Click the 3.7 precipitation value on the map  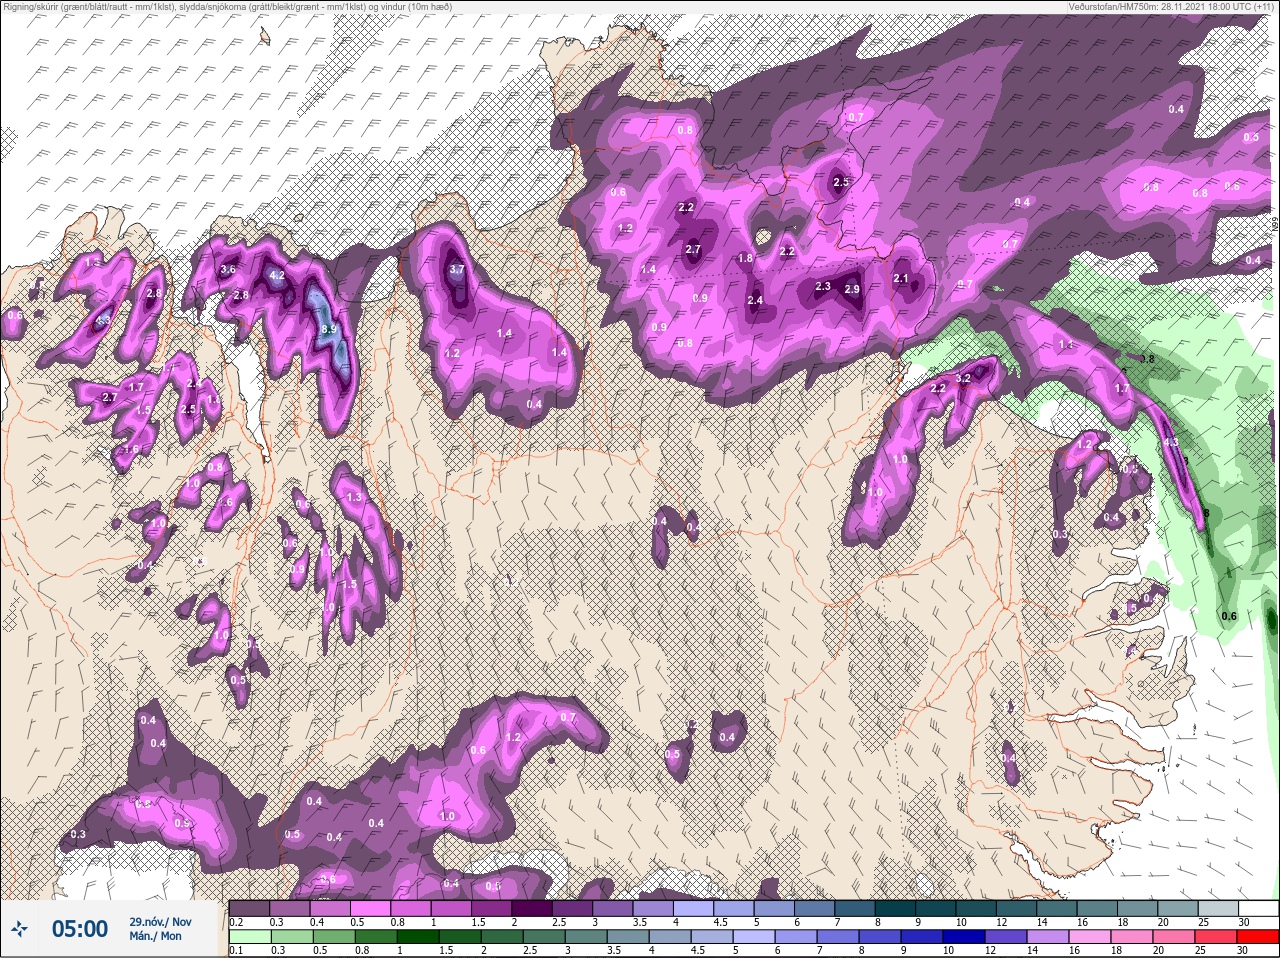click(x=457, y=270)
